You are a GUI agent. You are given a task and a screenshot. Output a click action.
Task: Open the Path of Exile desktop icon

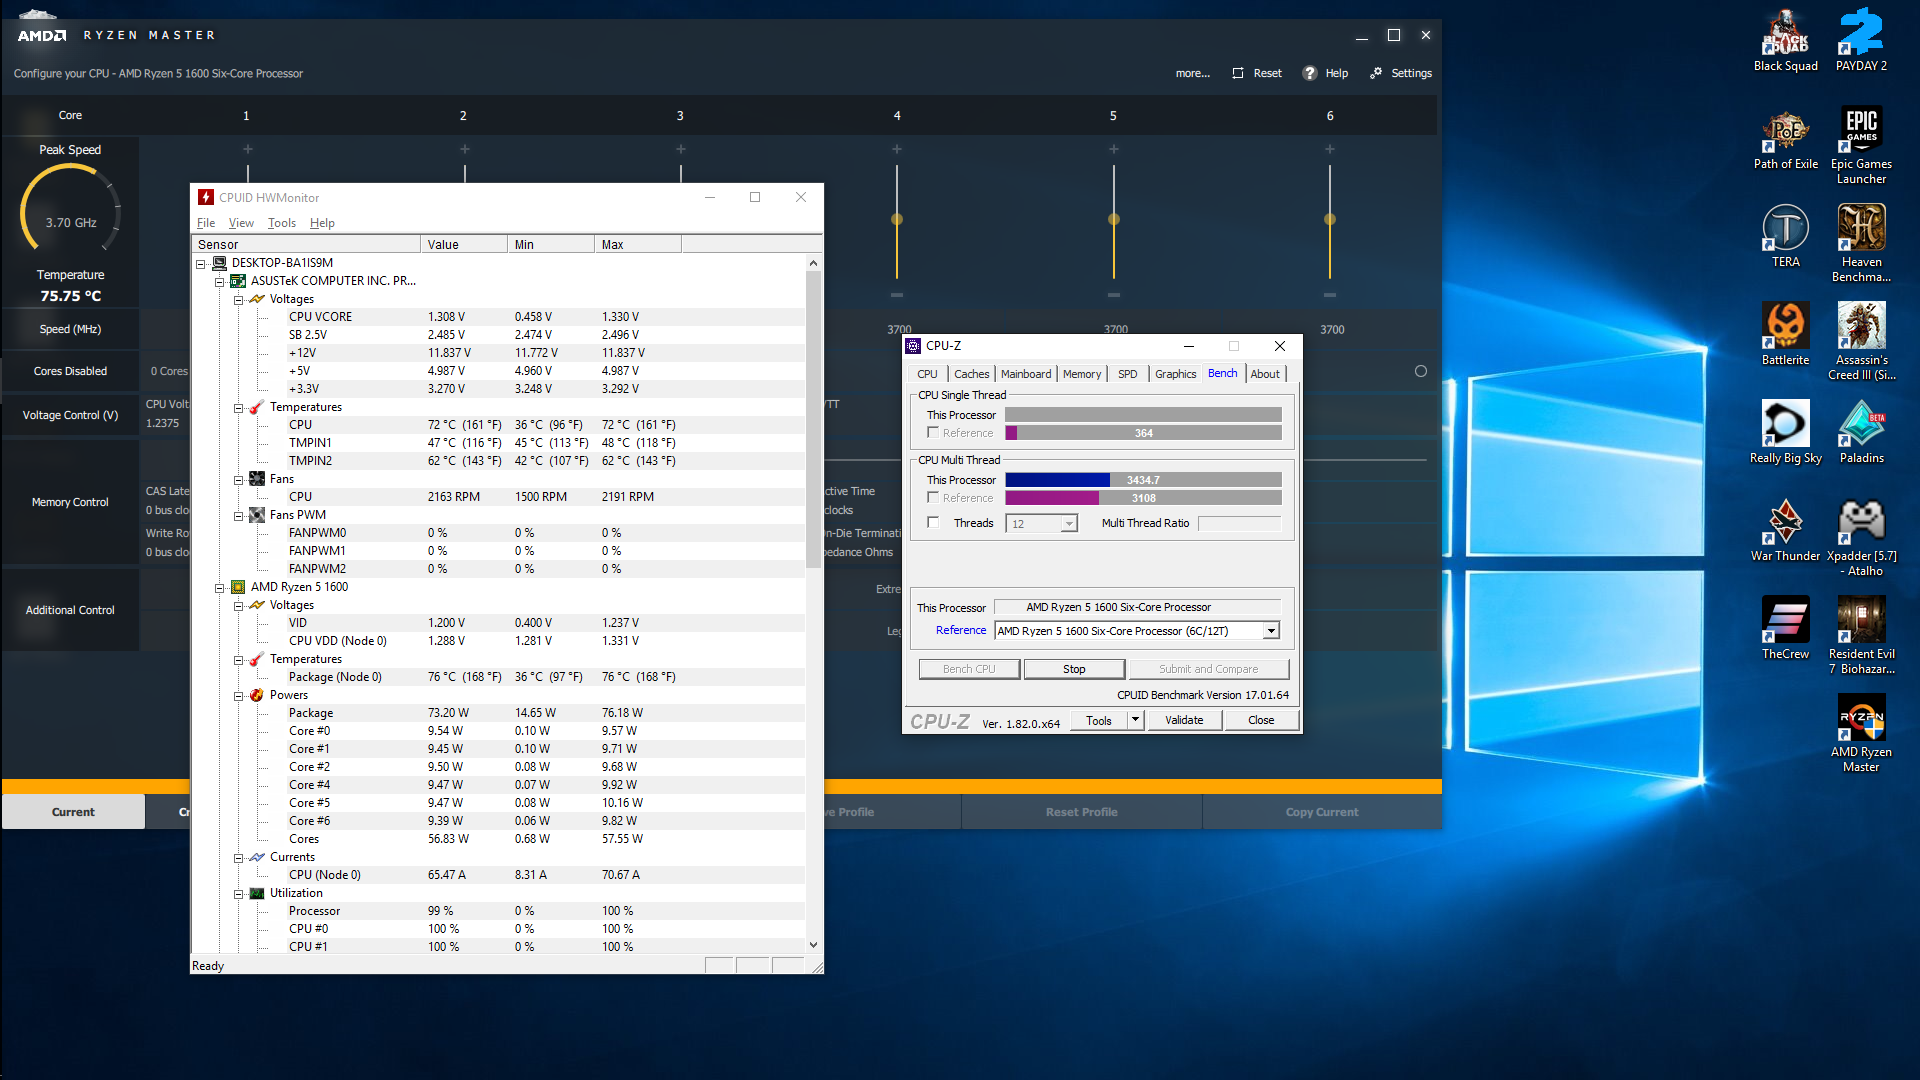(1785, 139)
